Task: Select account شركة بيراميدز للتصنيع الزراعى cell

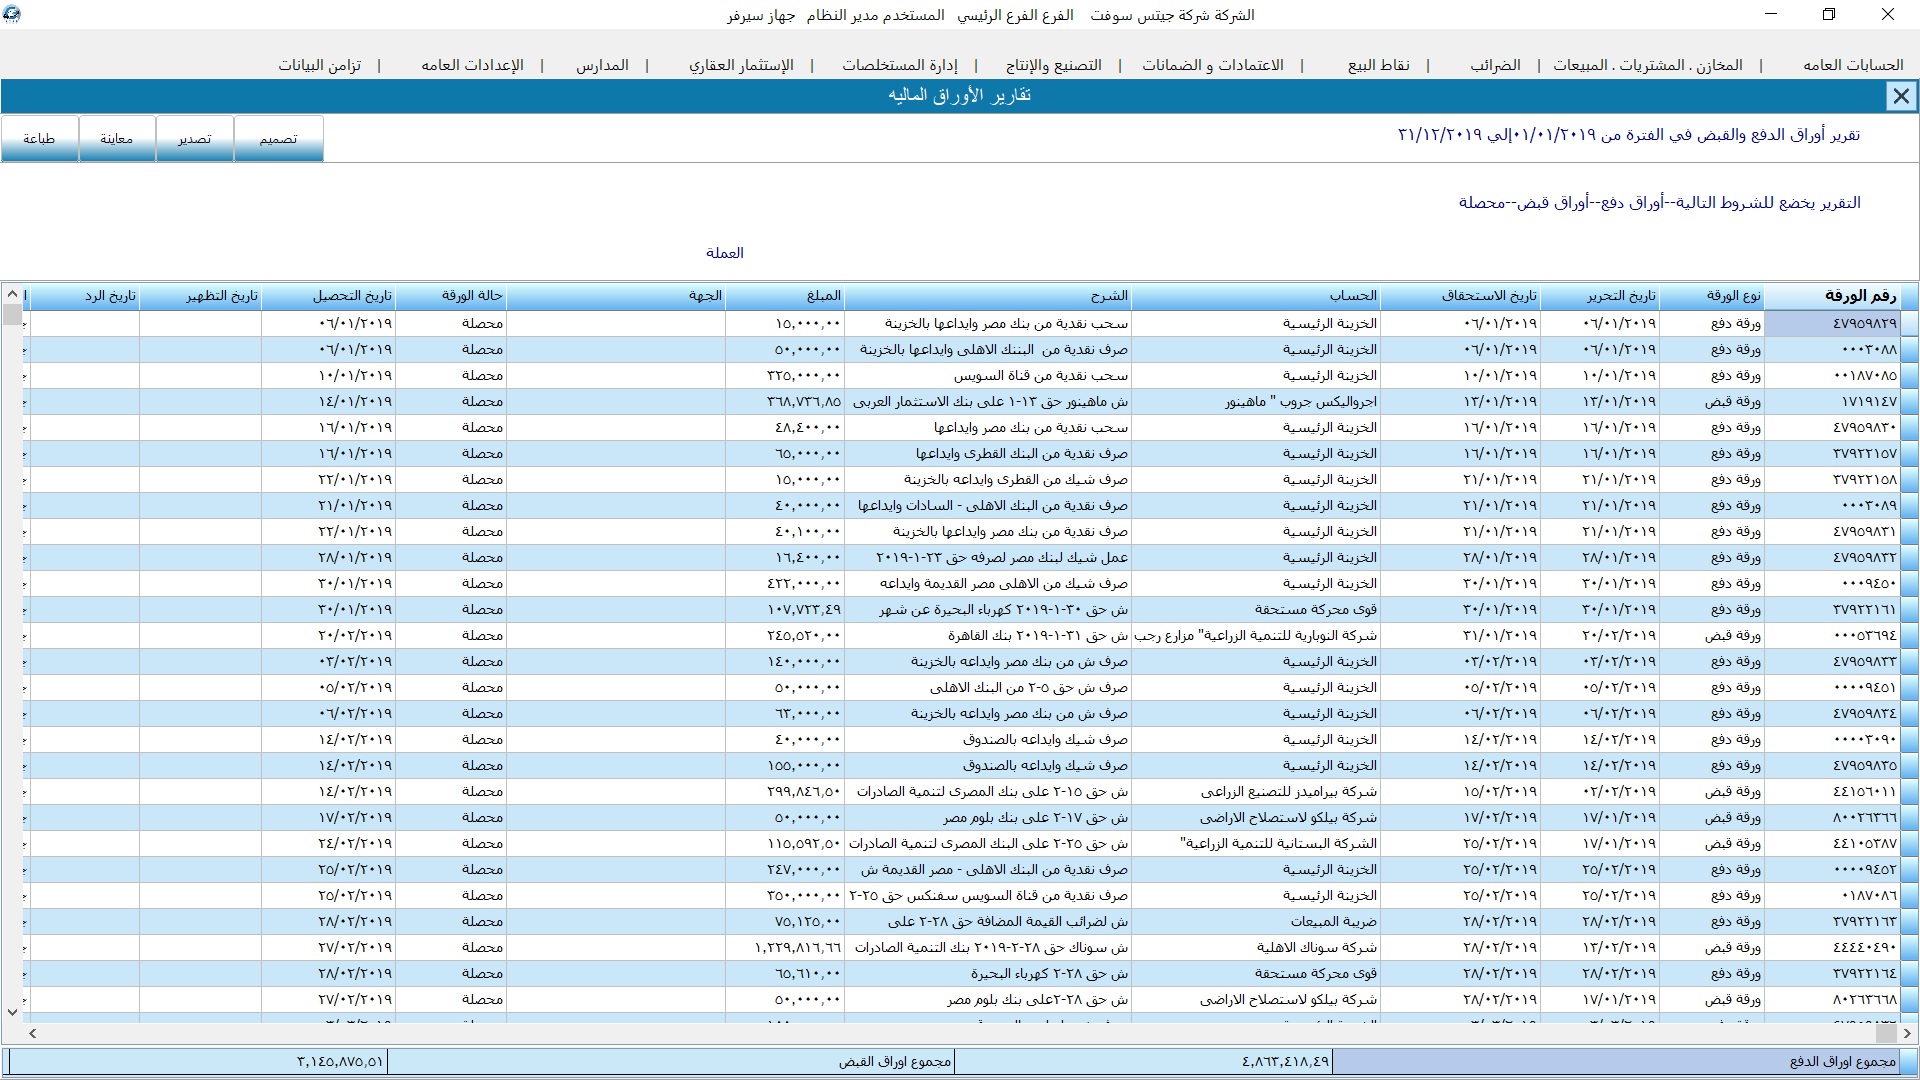Action: click(x=1256, y=791)
